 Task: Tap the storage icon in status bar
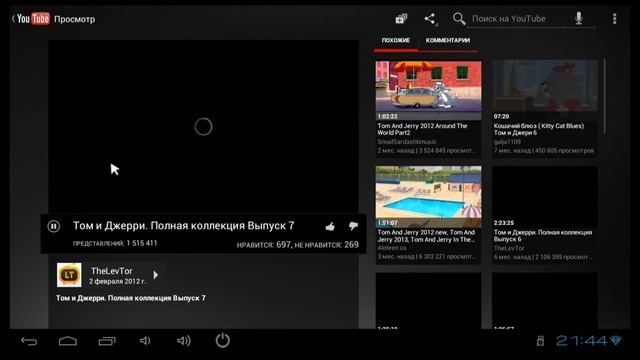pyautogui.click(x=540, y=341)
